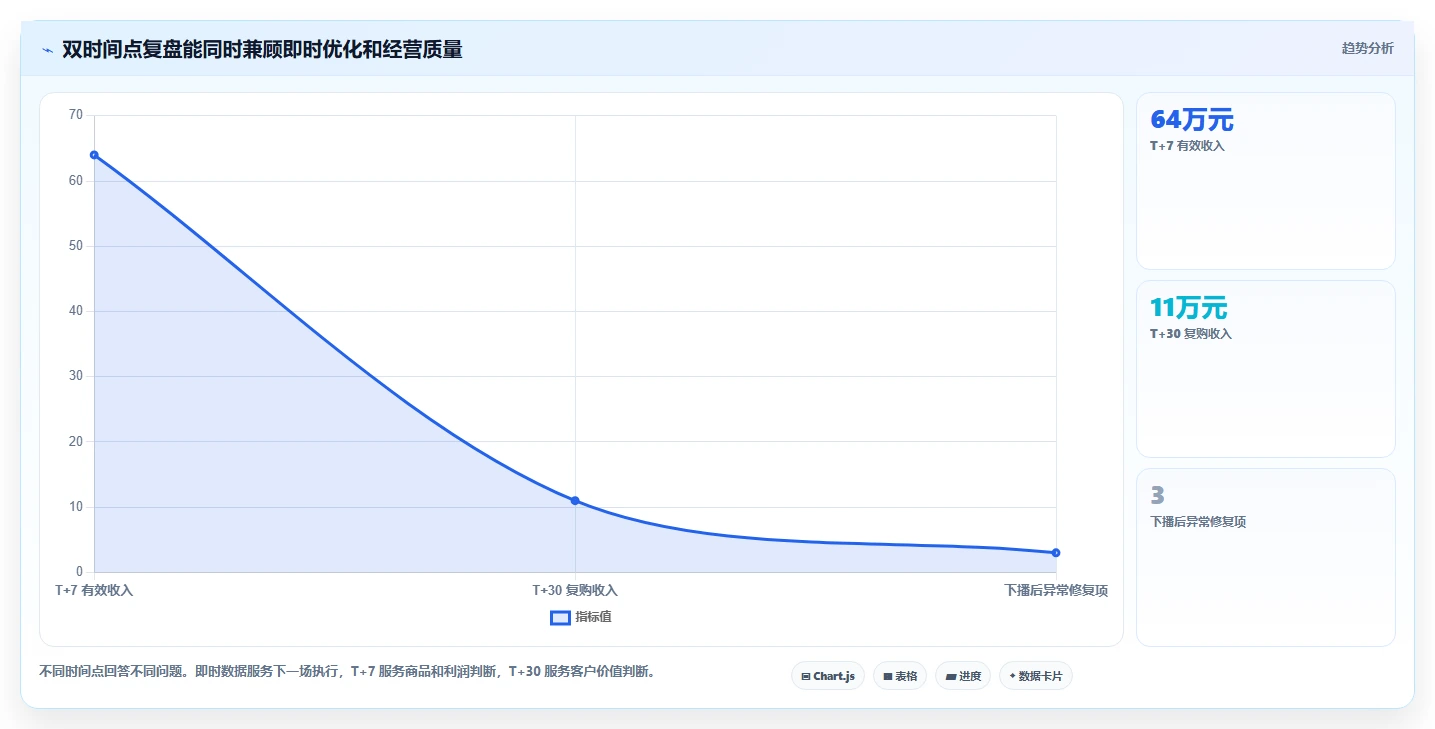Click the y-axis tick 60
Screen dimensions: 1435x729
point(76,181)
